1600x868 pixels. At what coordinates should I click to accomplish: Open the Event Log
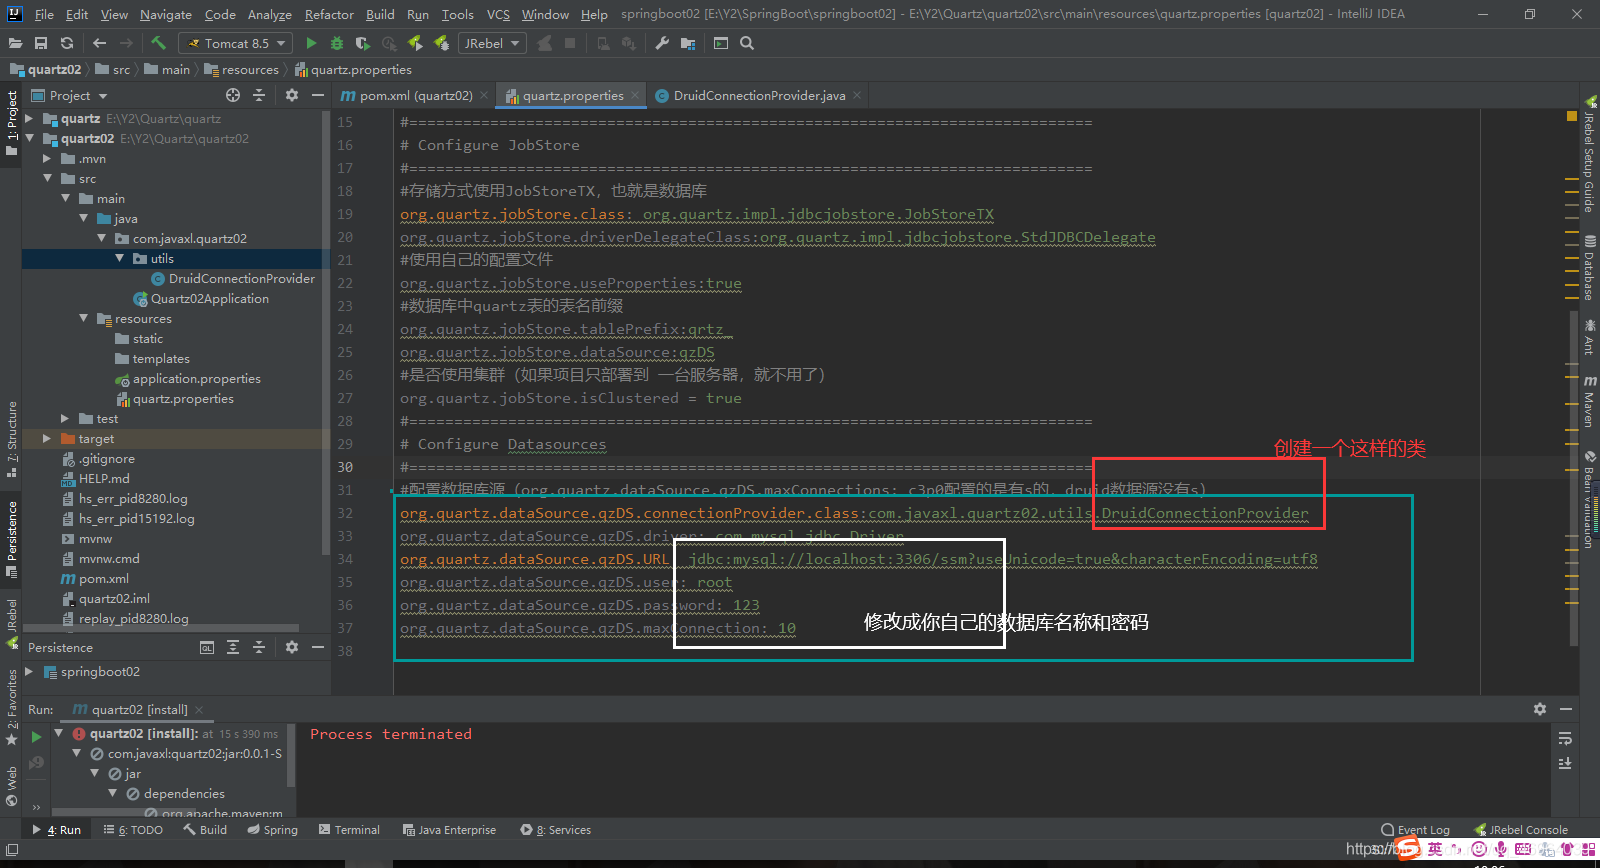tap(1415, 830)
